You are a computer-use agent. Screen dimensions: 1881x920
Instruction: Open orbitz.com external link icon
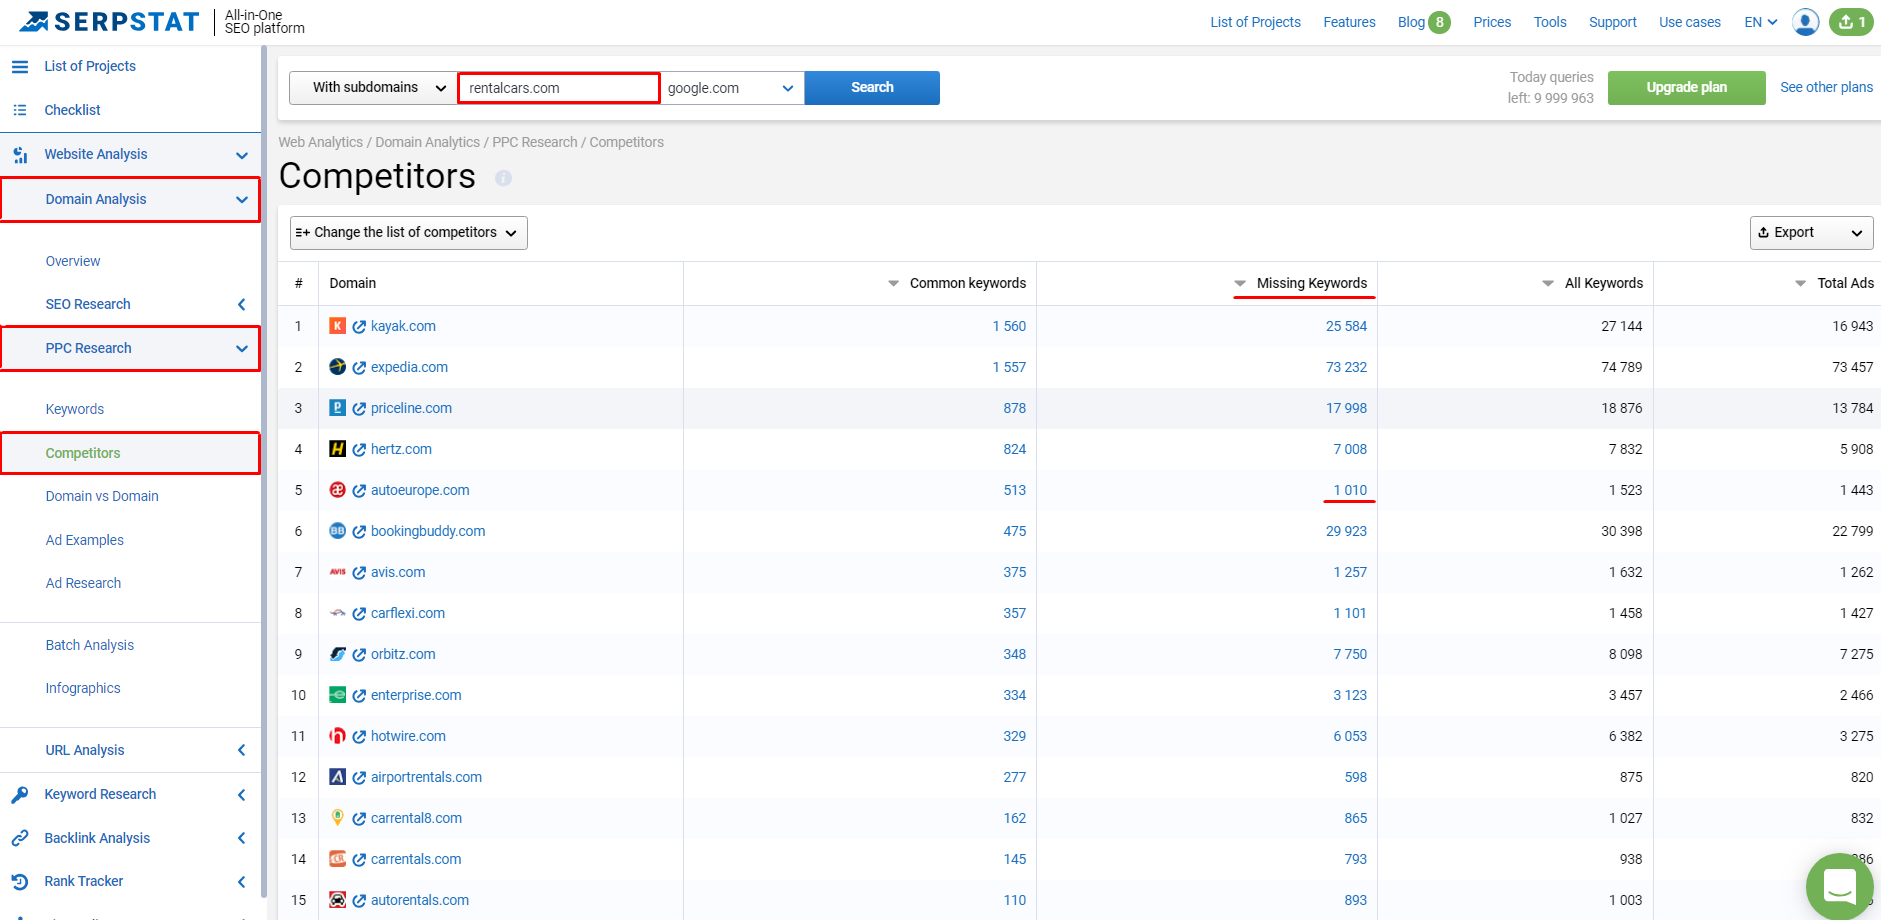pos(359,655)
